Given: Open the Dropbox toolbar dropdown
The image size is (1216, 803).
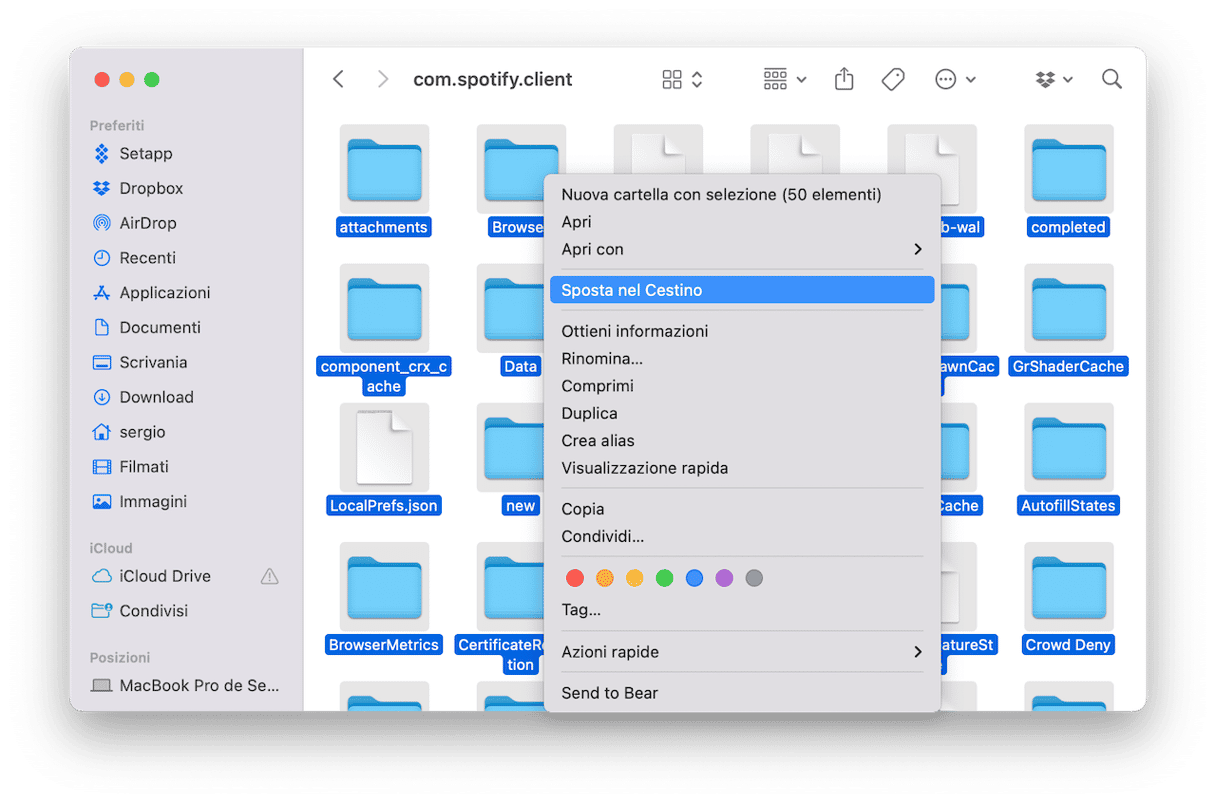Looking at the screenshot, I should tap(1054, 79).
